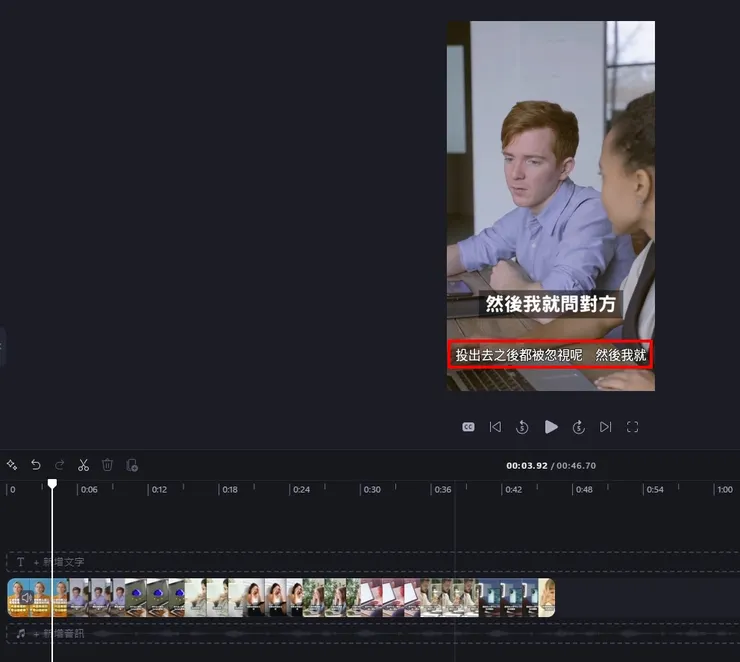
Task: Duplicate the selected clip
Action: pos(132,465)
